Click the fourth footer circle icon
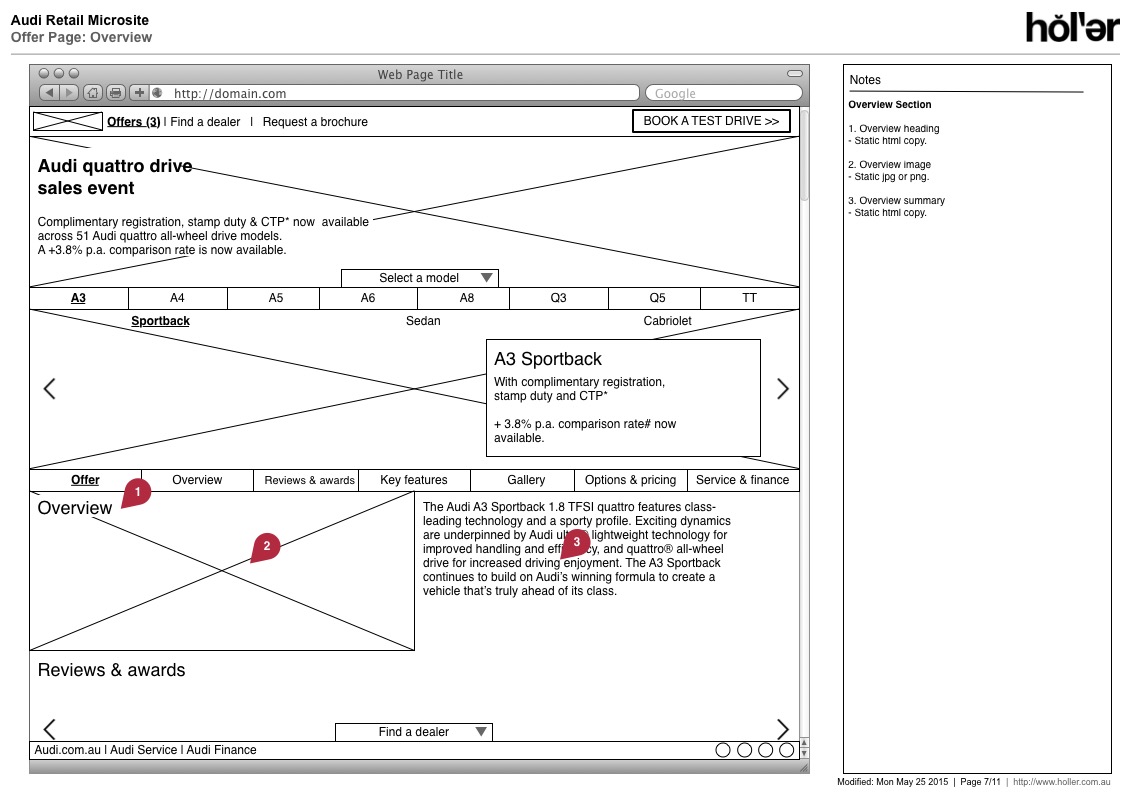 coord(786,750)
